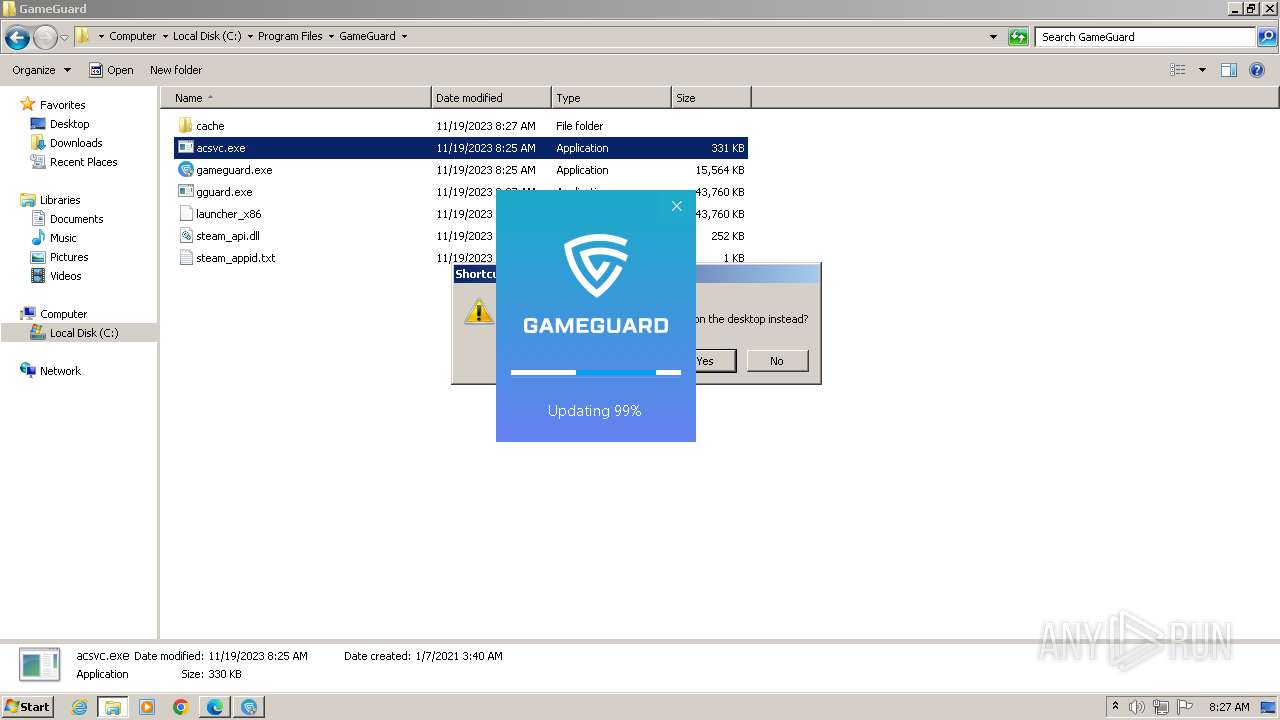The image size is (1280, 720).
Task: Open Pictures library
Action: 69,257
